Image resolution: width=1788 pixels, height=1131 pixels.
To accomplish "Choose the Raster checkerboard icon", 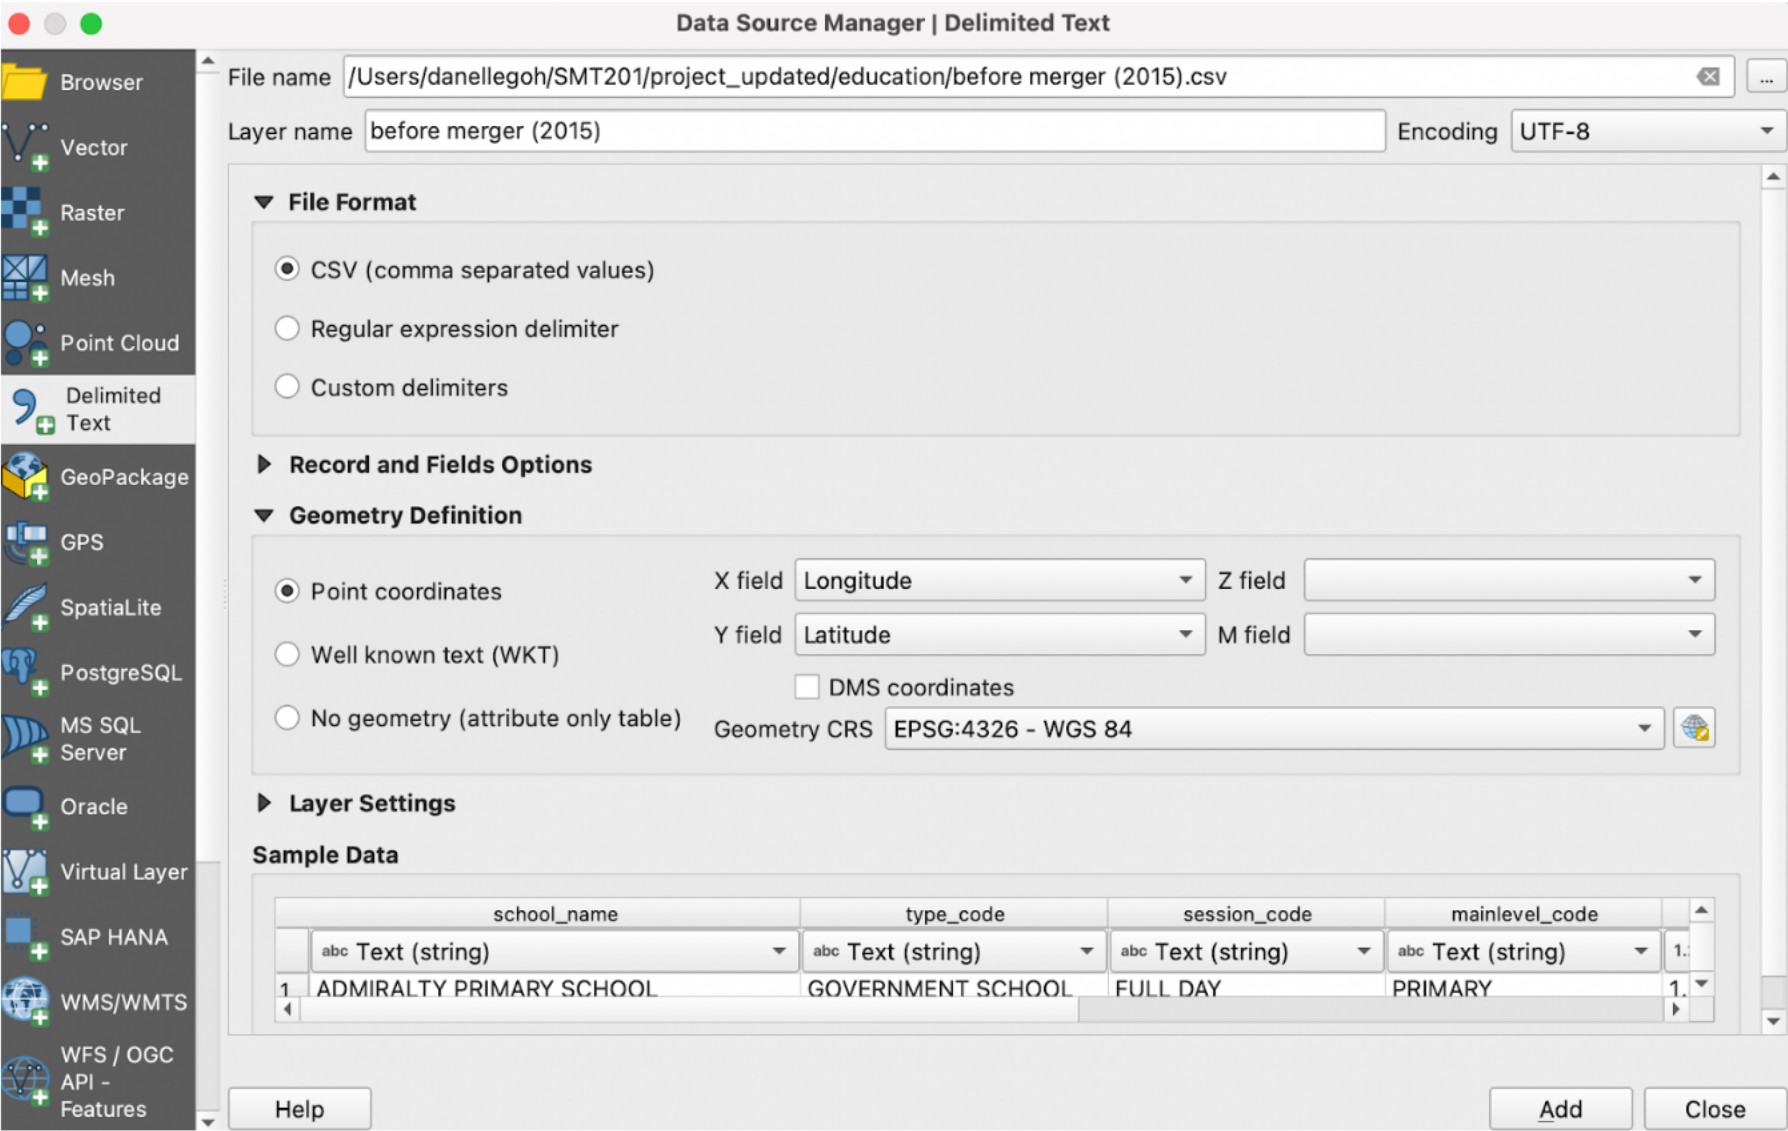I will click(25, 213).
